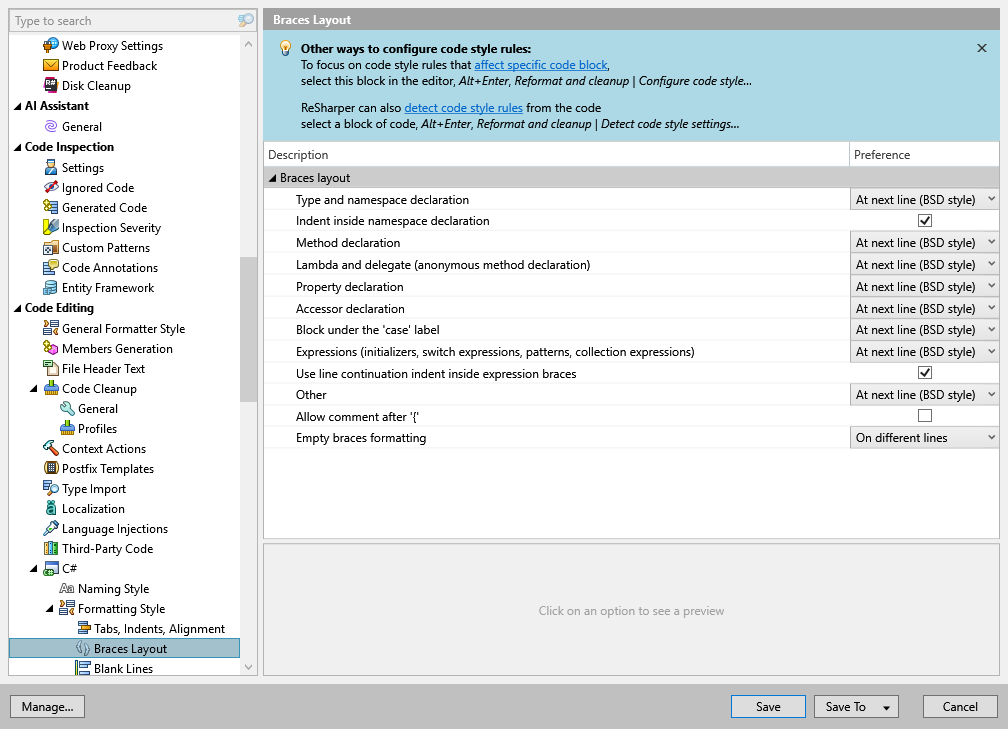
Task: Collapse the Code Cleanup tree node
Action: pos(34,389)
